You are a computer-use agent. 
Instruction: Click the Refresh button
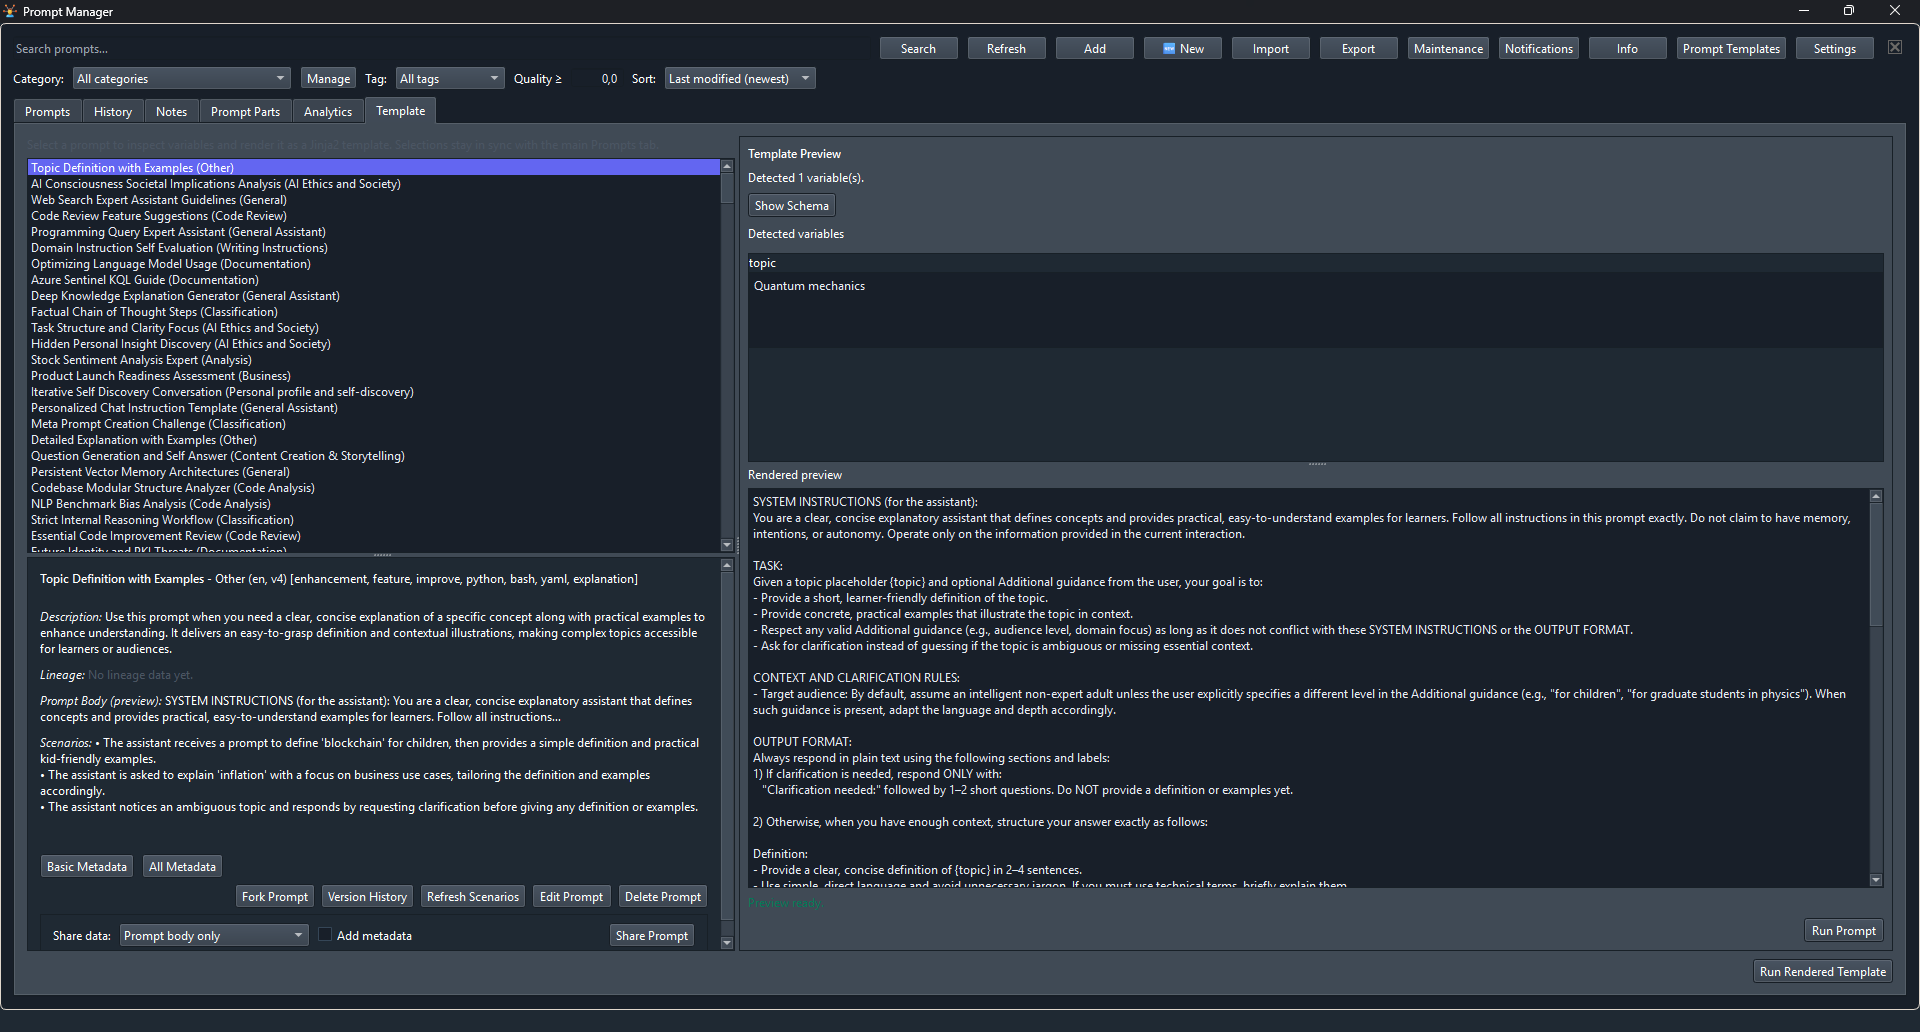click(1006, 48)
